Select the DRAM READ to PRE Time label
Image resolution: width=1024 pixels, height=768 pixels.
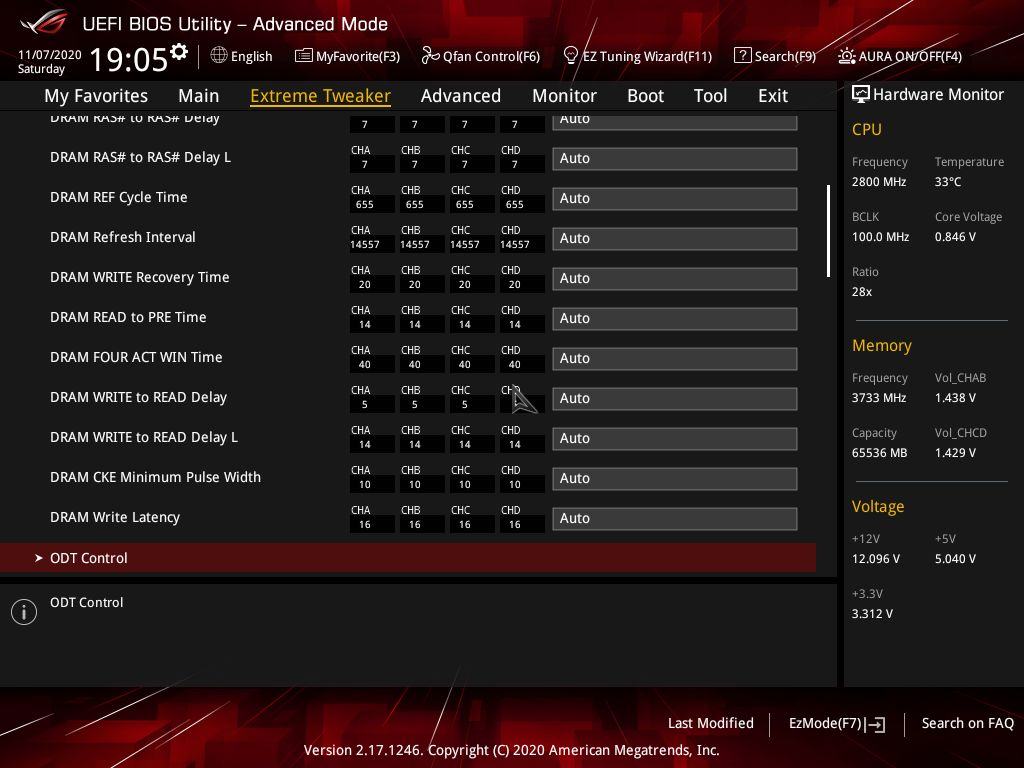tap(128, 317)
